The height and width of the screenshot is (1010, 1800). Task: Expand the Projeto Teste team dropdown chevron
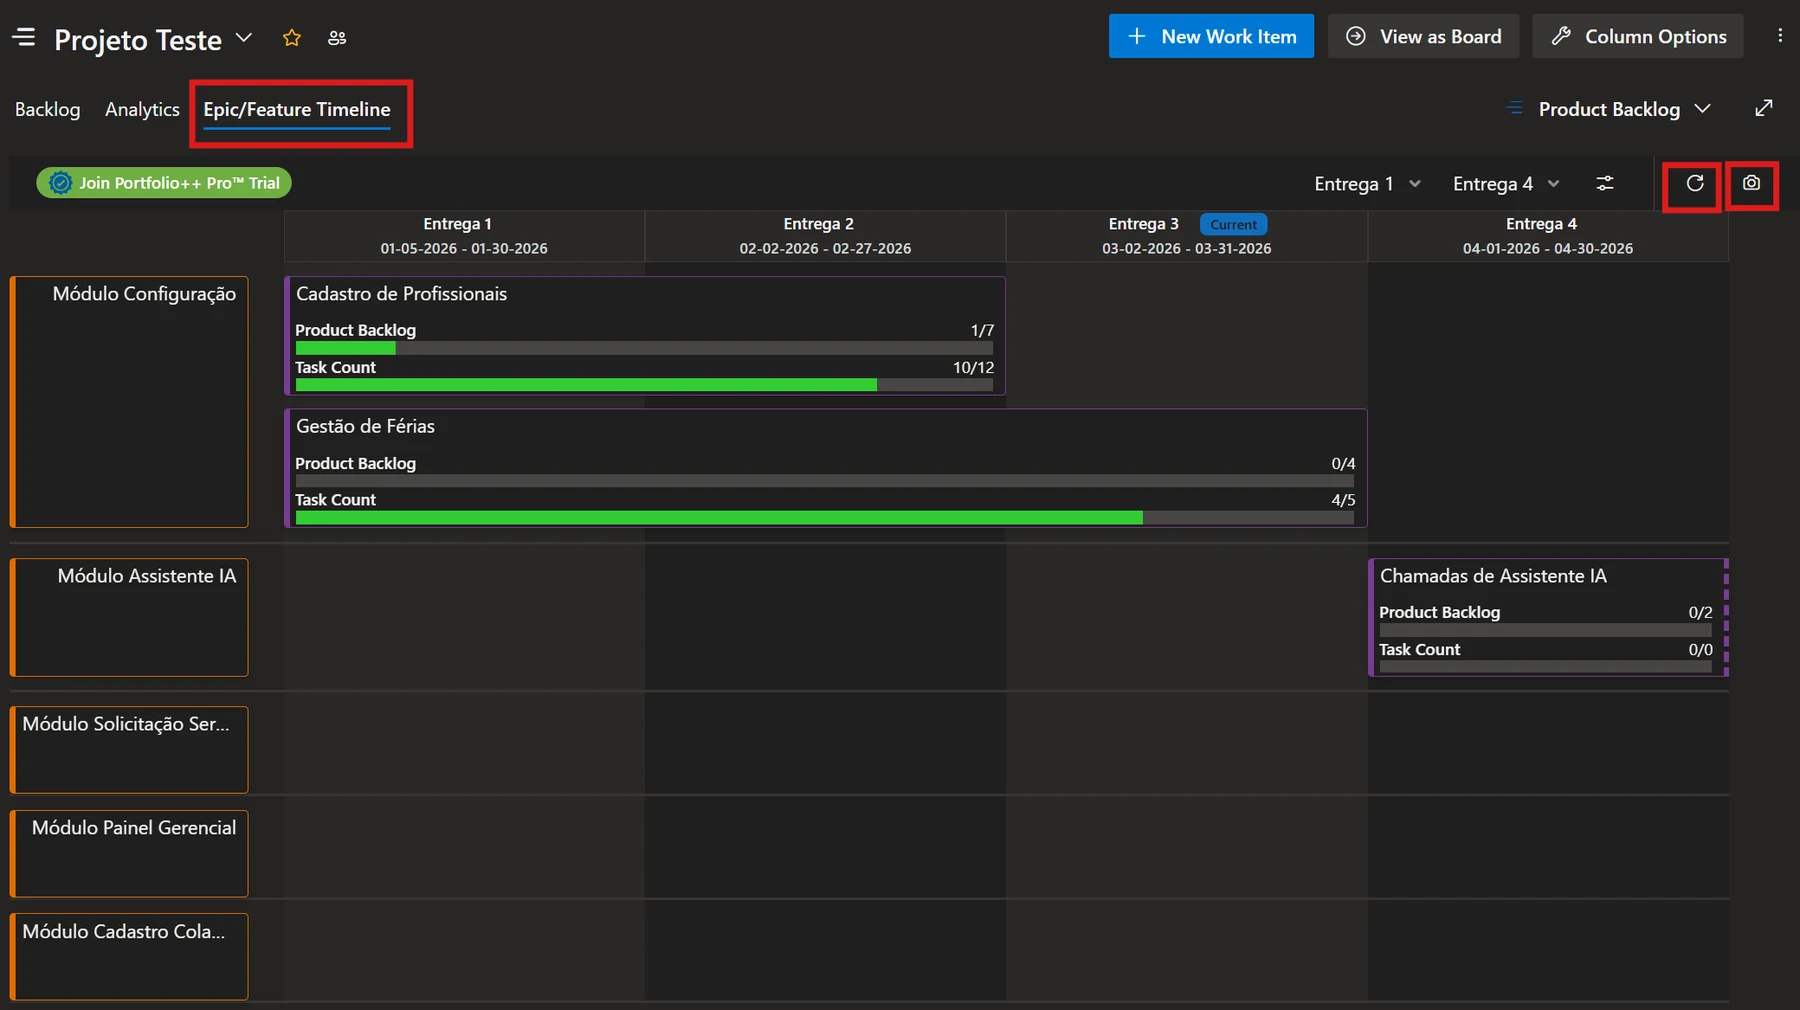tap(243, 38)
